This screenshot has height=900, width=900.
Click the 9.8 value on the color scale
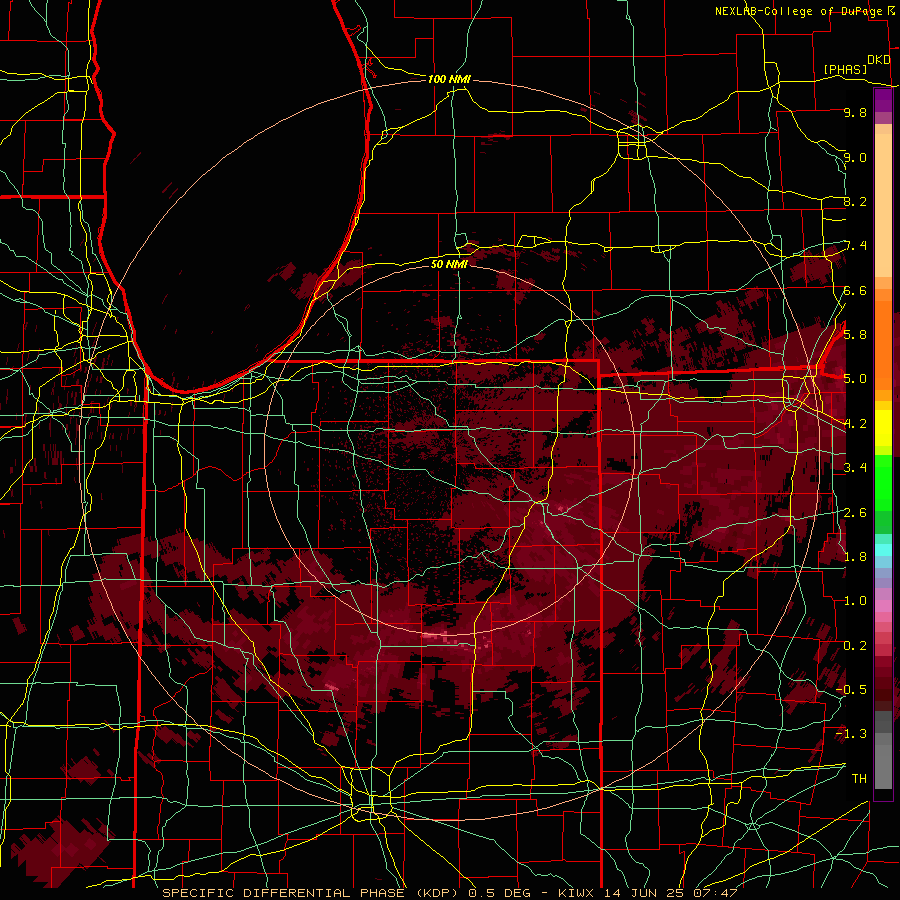pyautogui.click(x=855, y=112)
